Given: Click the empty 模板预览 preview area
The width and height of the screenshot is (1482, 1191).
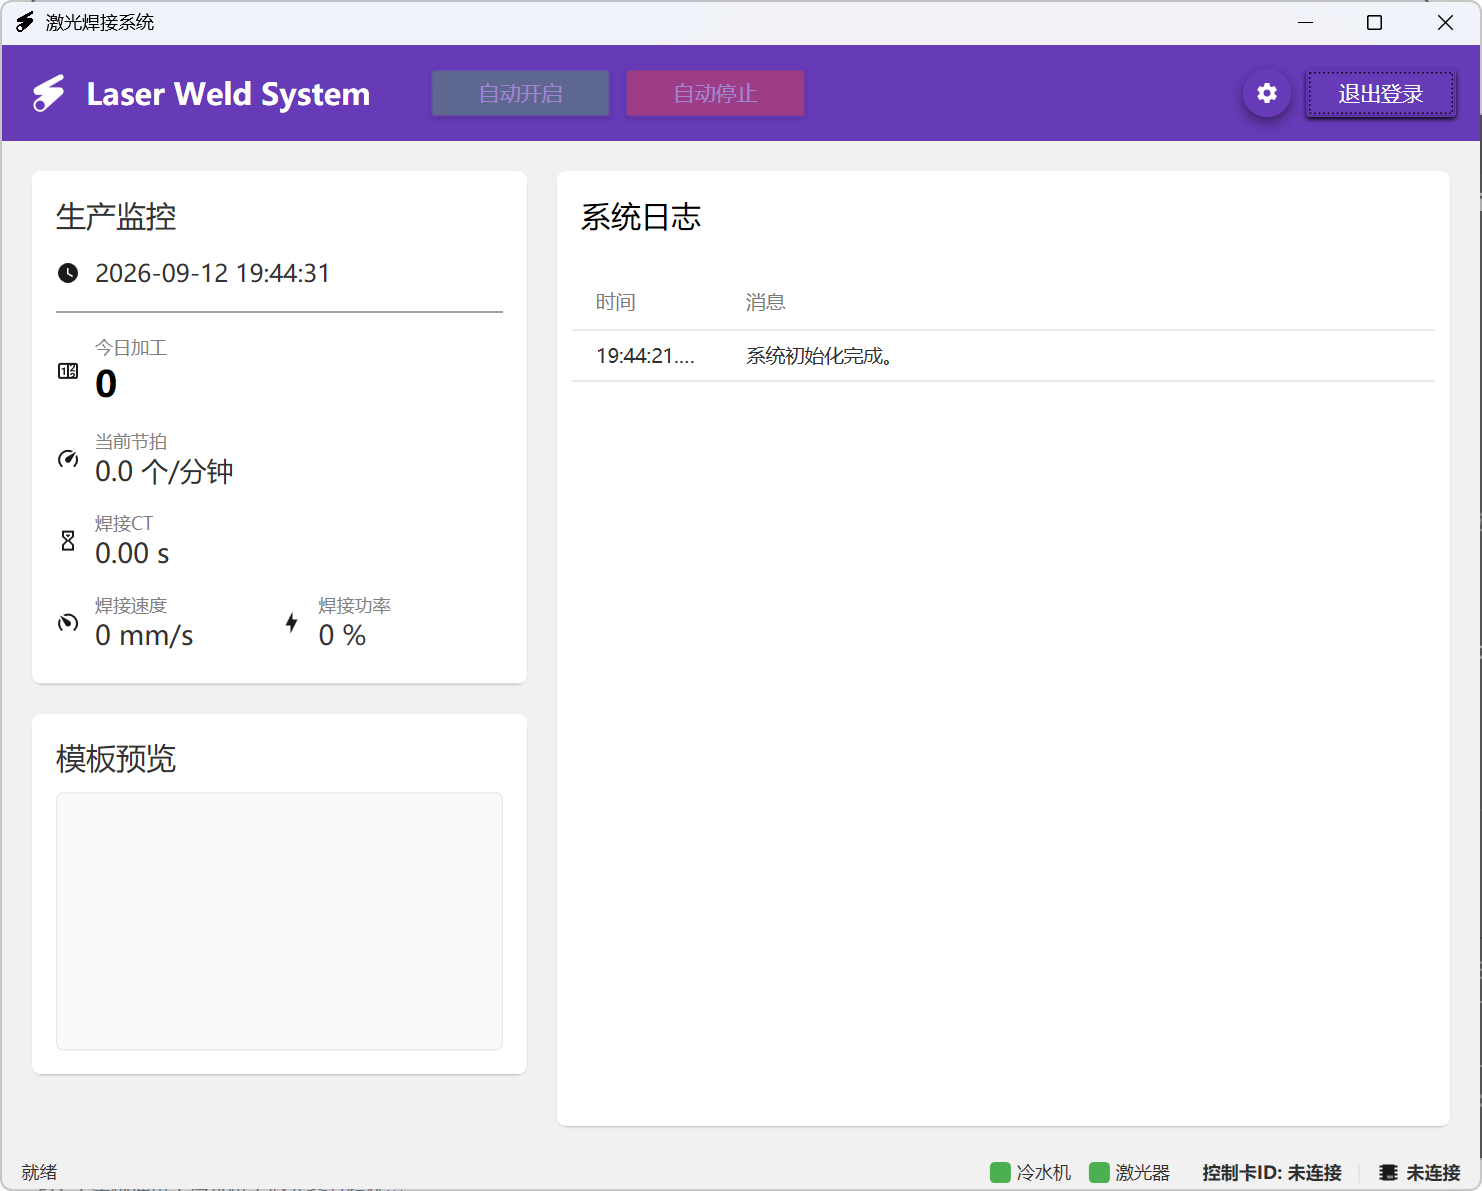Looking at the screenshot, I should click(279, 921).
